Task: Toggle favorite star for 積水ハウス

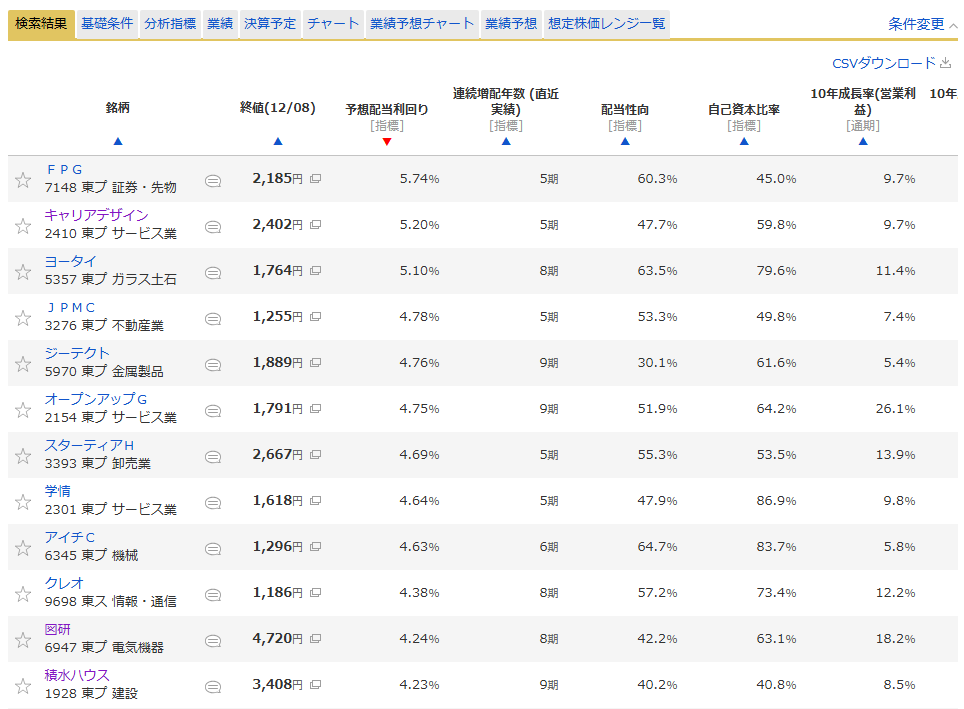Action: point(23,686)
